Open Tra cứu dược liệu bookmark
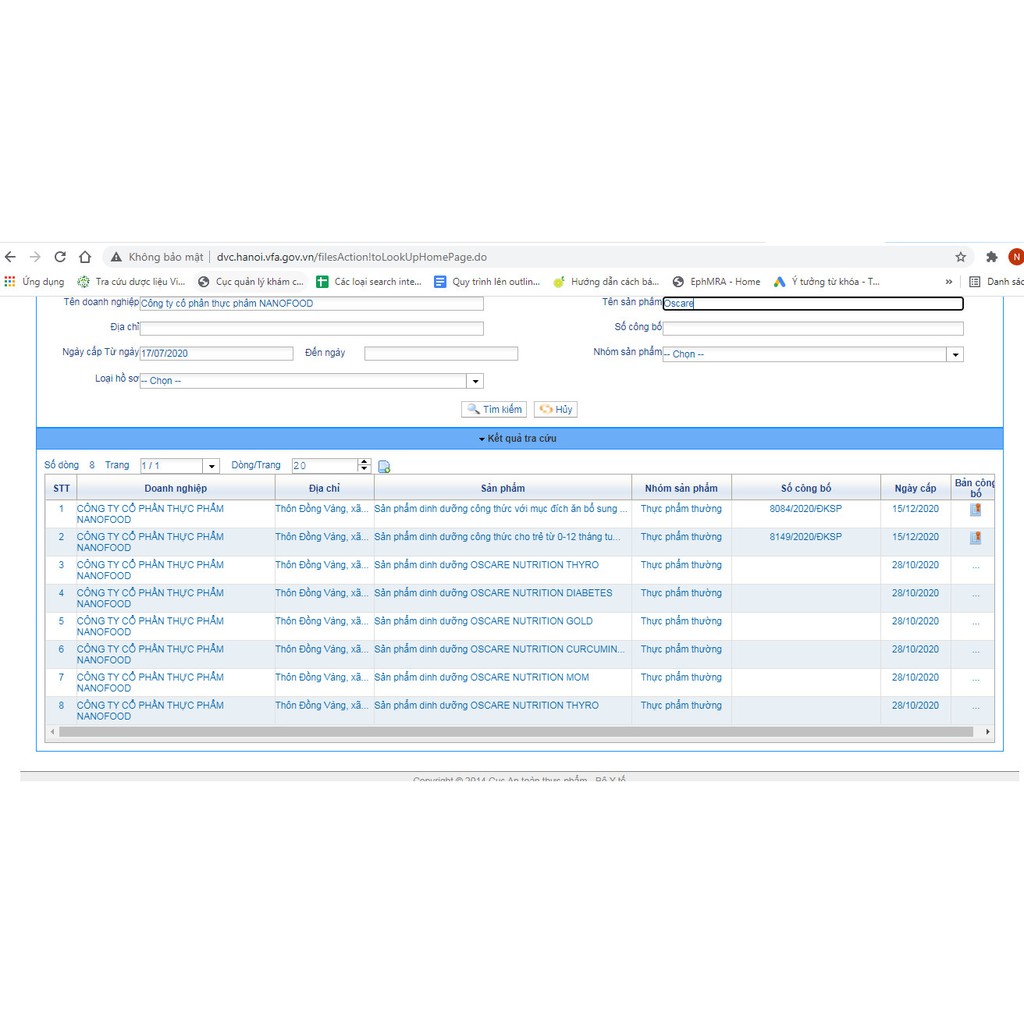This screenshot has width=1024, height=1024. click(x=131, y=281)
